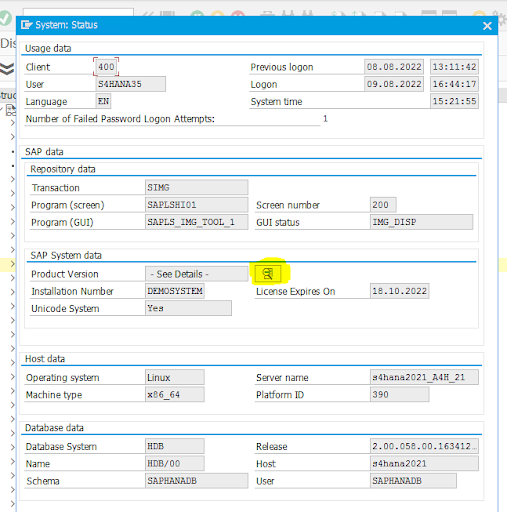Click the failed logon attempts value 1
507x512 pixels.
[x=325, y=119]
